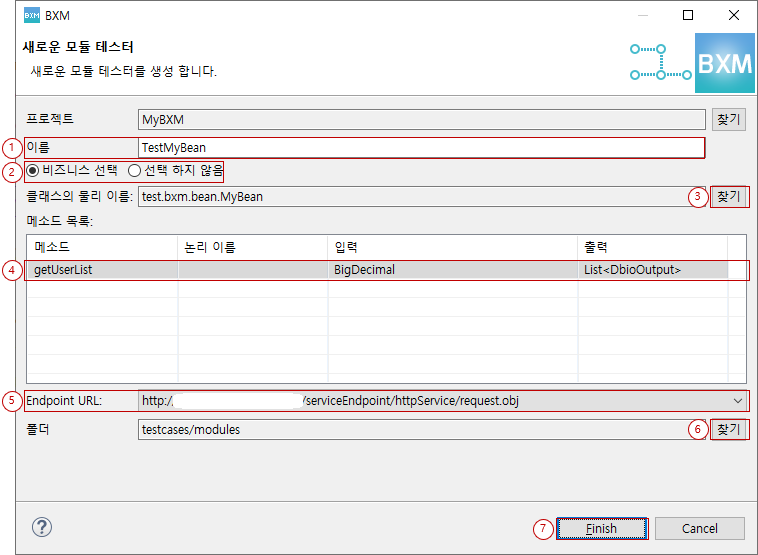The image size is (758, 555).
Task: Cancel the new module tester dialog
Action: 700,528
